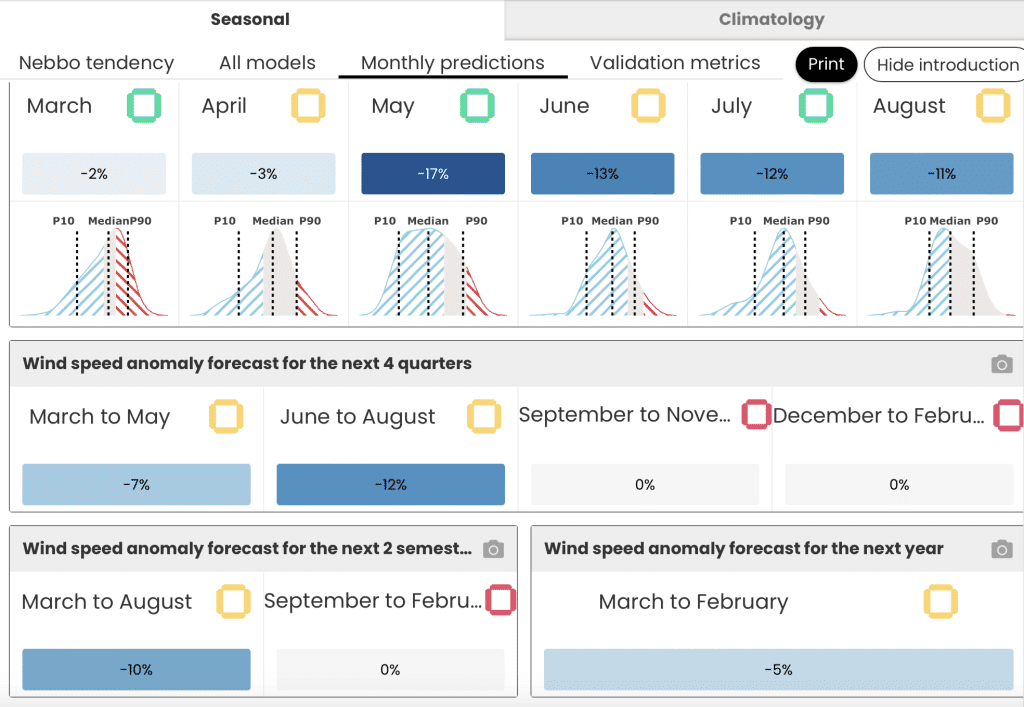Click camera icon for next year forecast

[x=1001, y=549]
